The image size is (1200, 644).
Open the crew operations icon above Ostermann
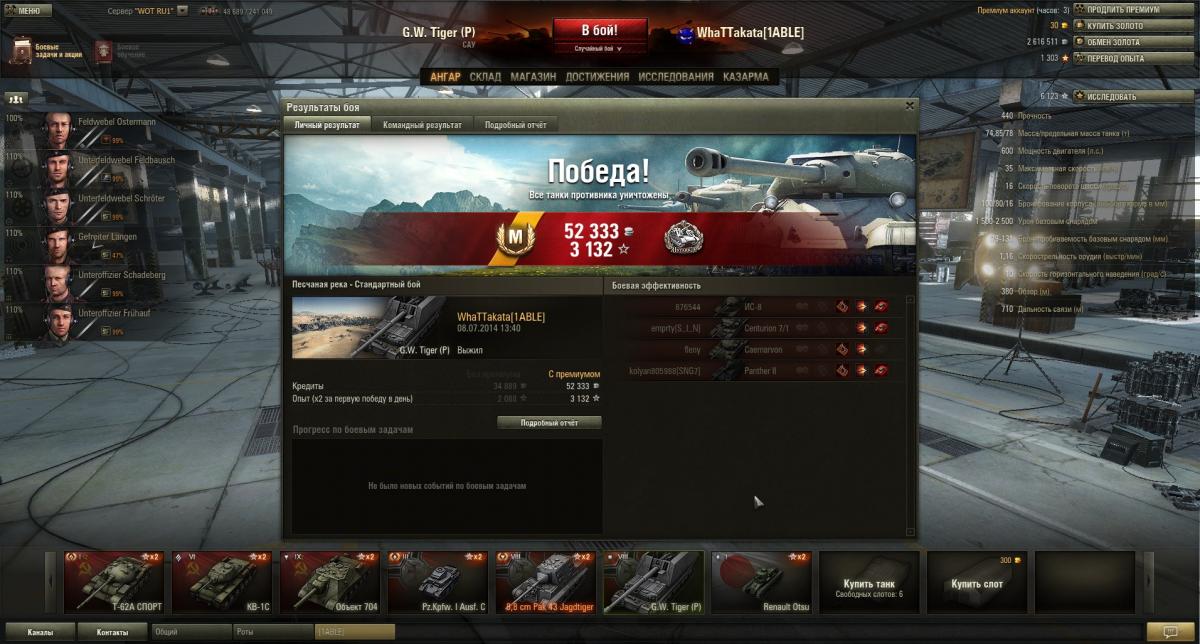click(16, 98)
